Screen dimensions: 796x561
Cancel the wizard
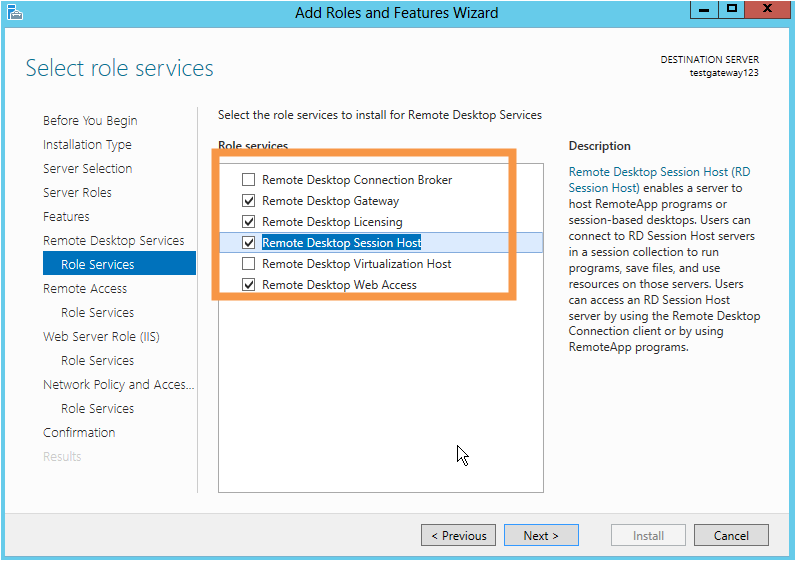click(731, 536)
